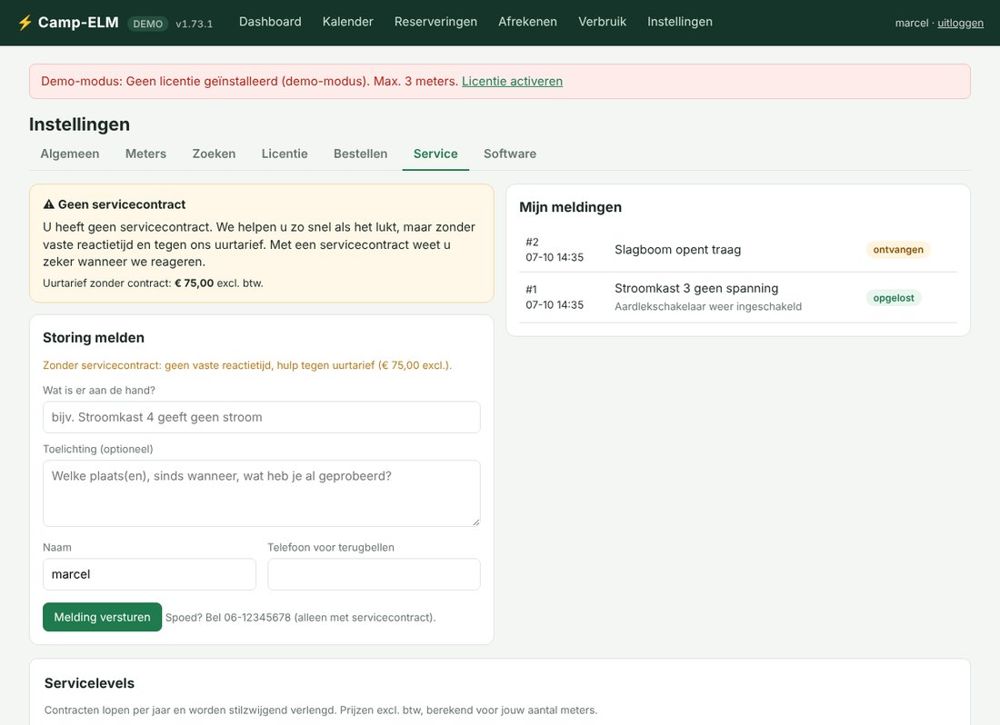1000x725 pixels.
Task: Click the version number v1.73.1
Action: tap(194, 24)
